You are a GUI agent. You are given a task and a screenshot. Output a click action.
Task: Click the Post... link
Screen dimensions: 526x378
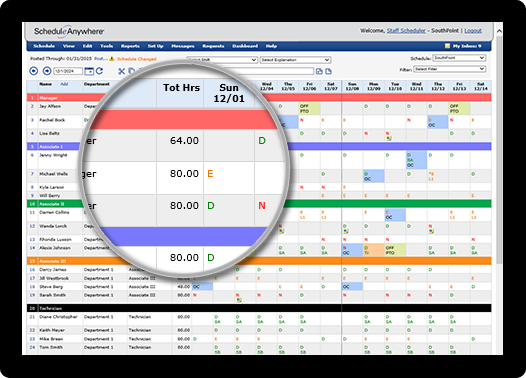(x=101, y=59)
